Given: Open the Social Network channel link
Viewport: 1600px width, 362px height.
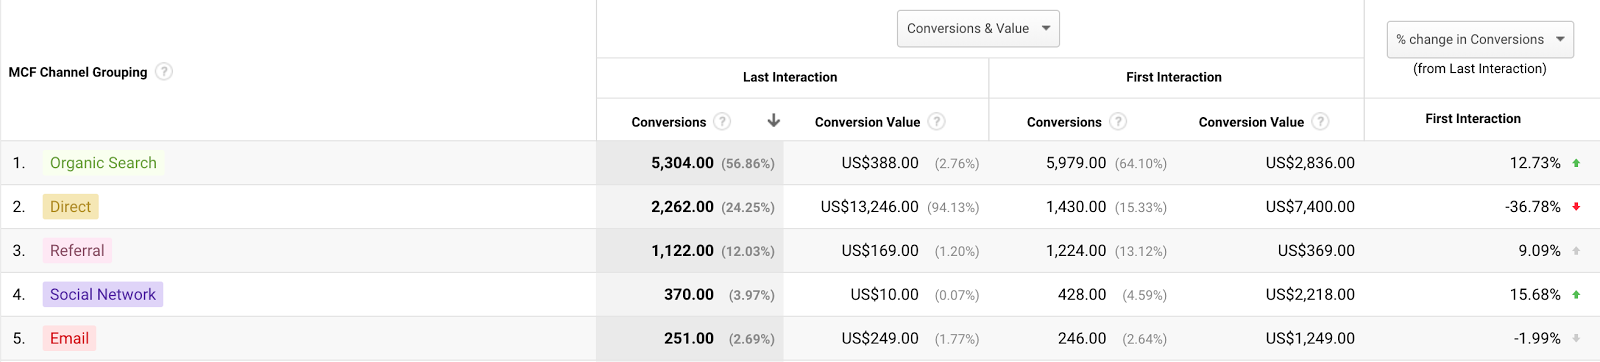Looking at the screenshot, I should click(103, 295).
